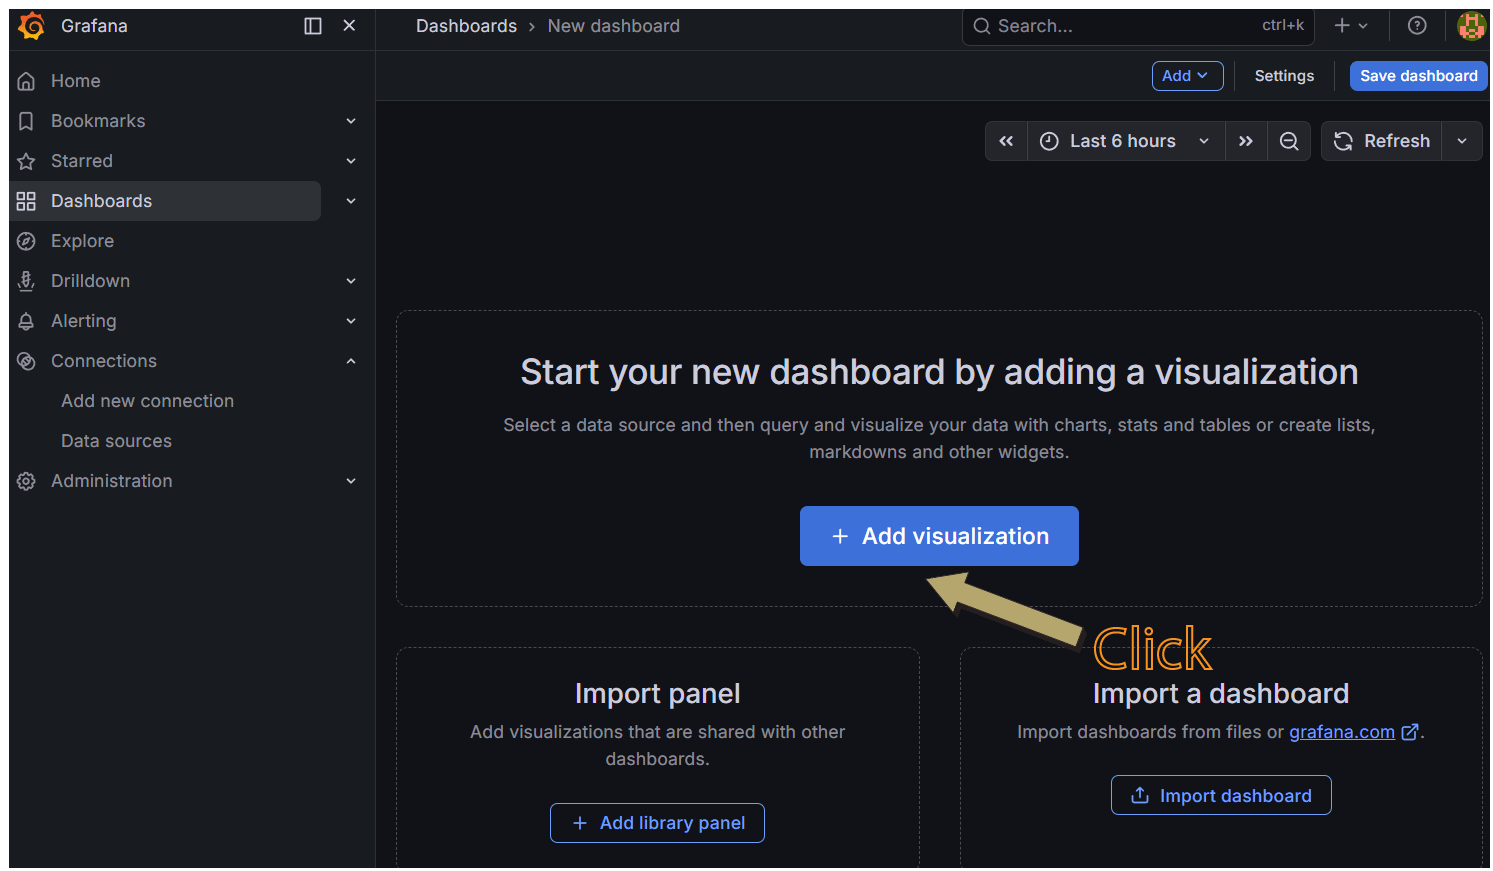Go to Explore in the sidebar
The height and width of the screenshot is (871, 1493).
point(82,241)
